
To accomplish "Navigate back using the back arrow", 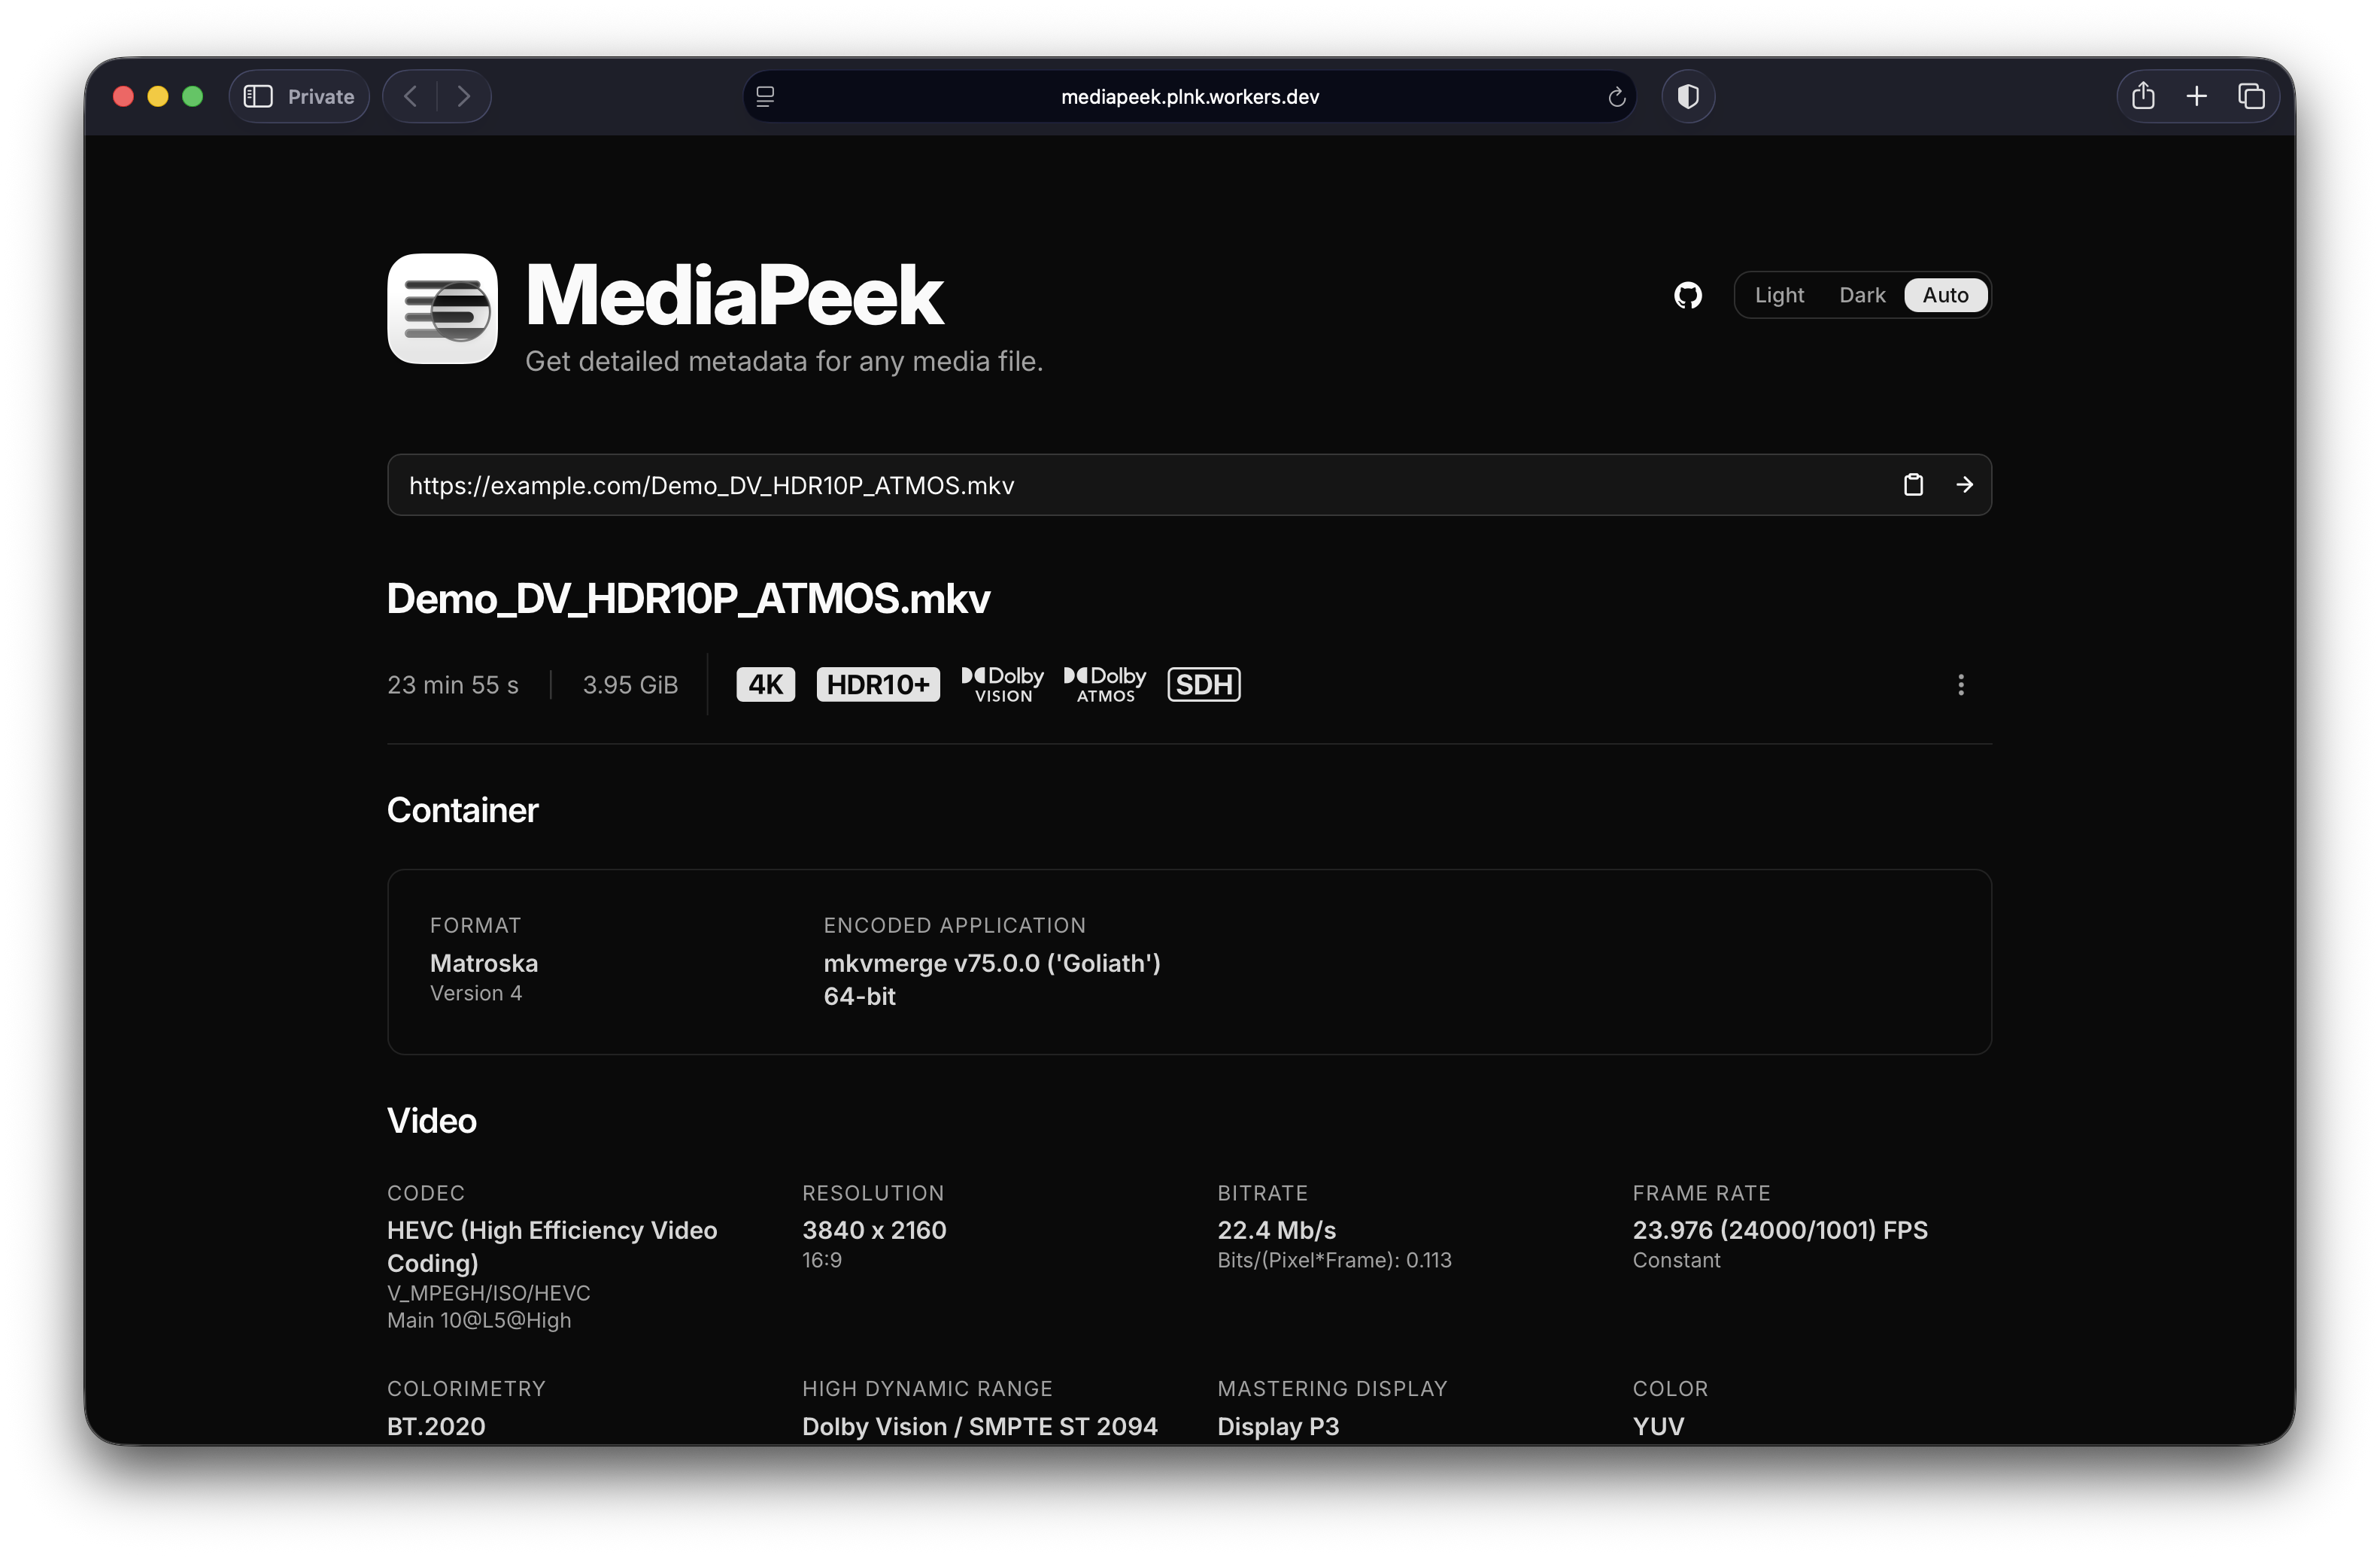I will (x=410, y=96).
